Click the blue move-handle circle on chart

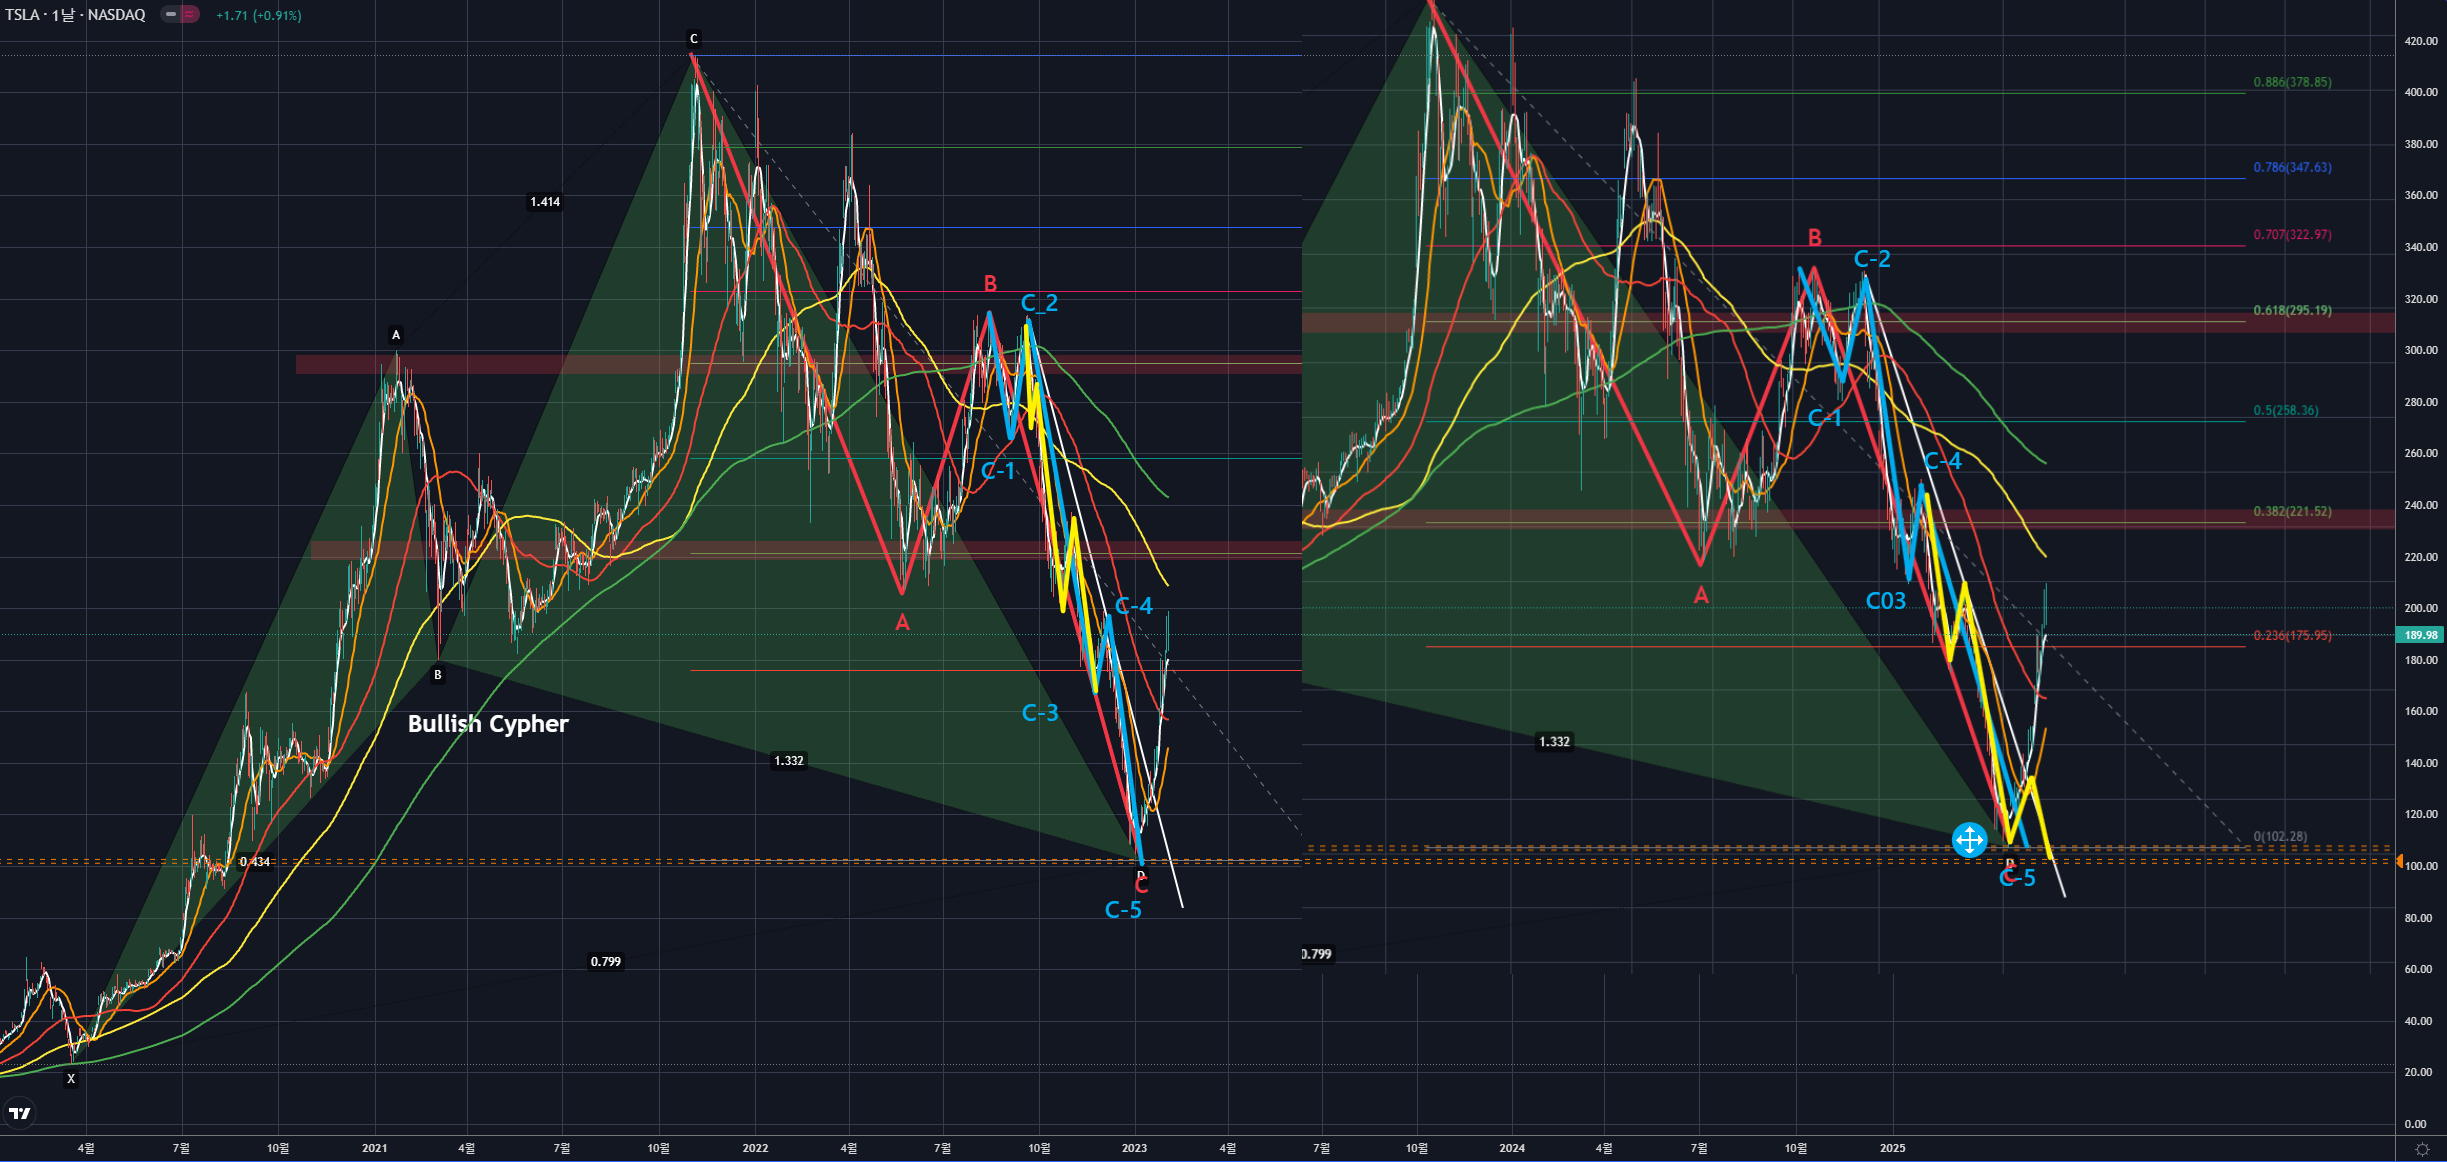click(x=1969, y=840)
